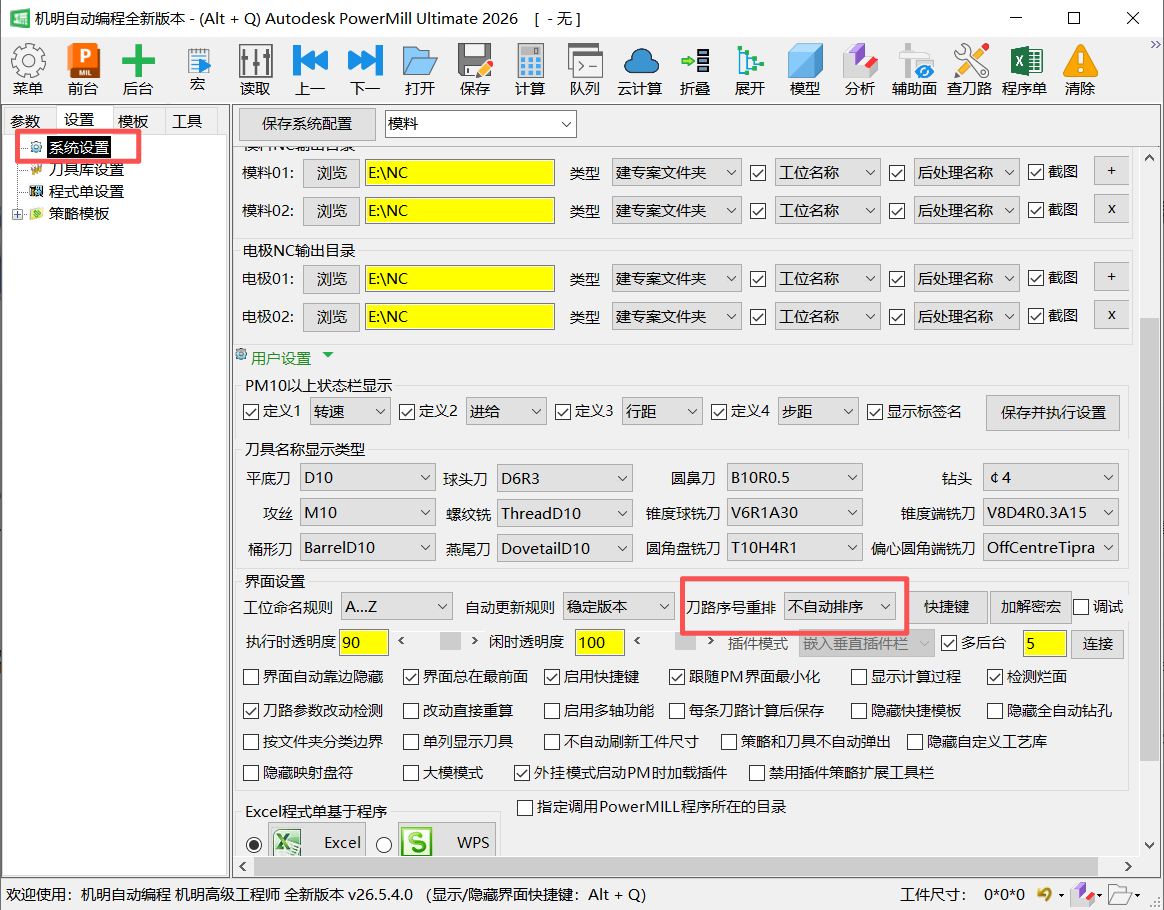Image resolution: width=1164 pixels, height=910 pixels.
Task: Open 工位命名规则 A...Z dropdown
Action: (x=396, y=606)
